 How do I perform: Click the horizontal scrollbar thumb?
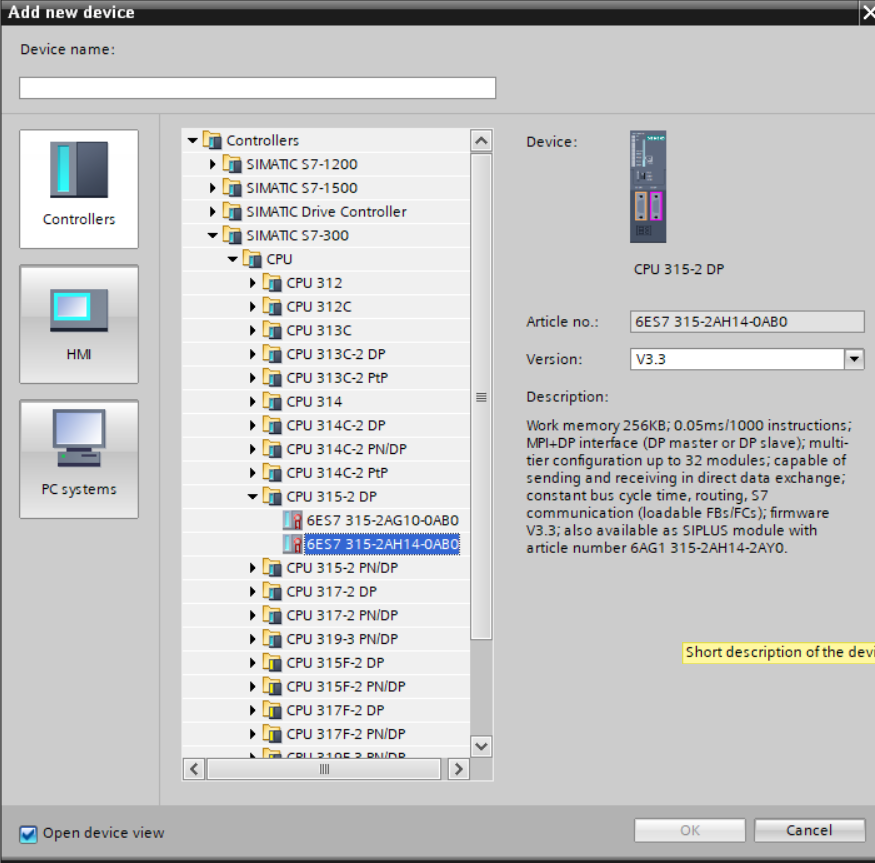click(x=324, y=769)
